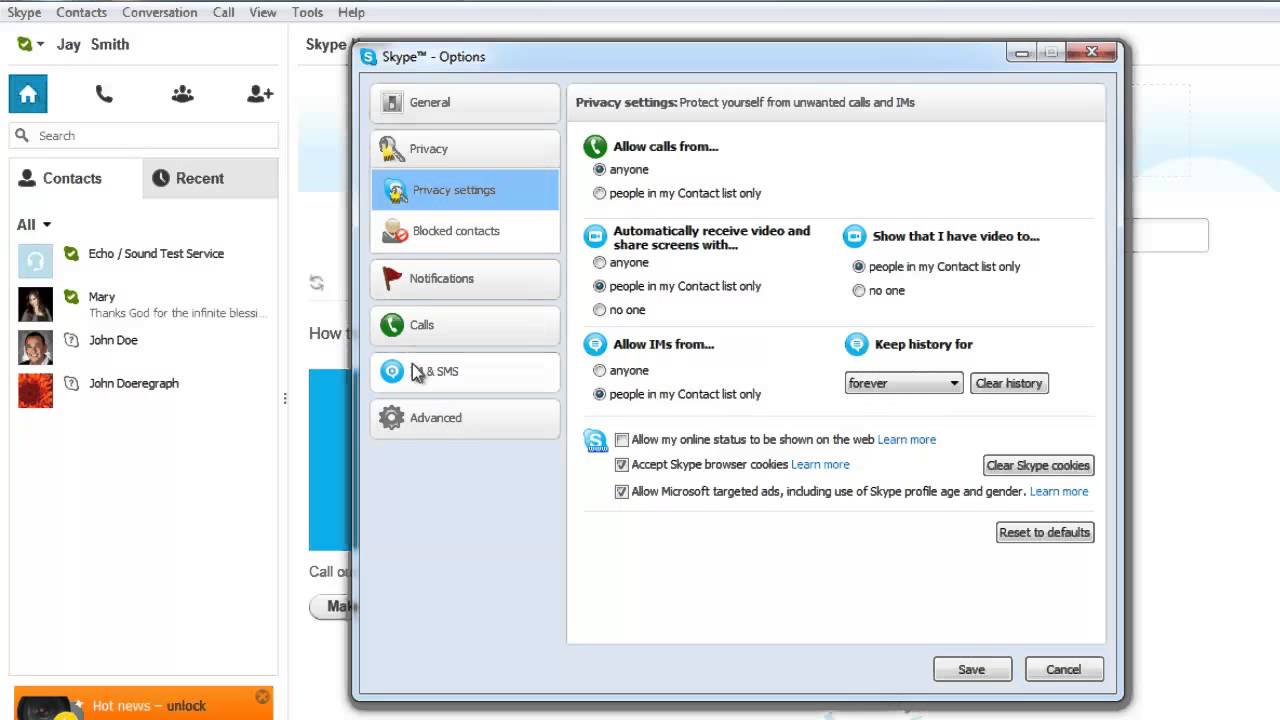Click Echo service online status icon
Image resolution: width=1280 pixels, height=720 pixels.
pos(71,253)
